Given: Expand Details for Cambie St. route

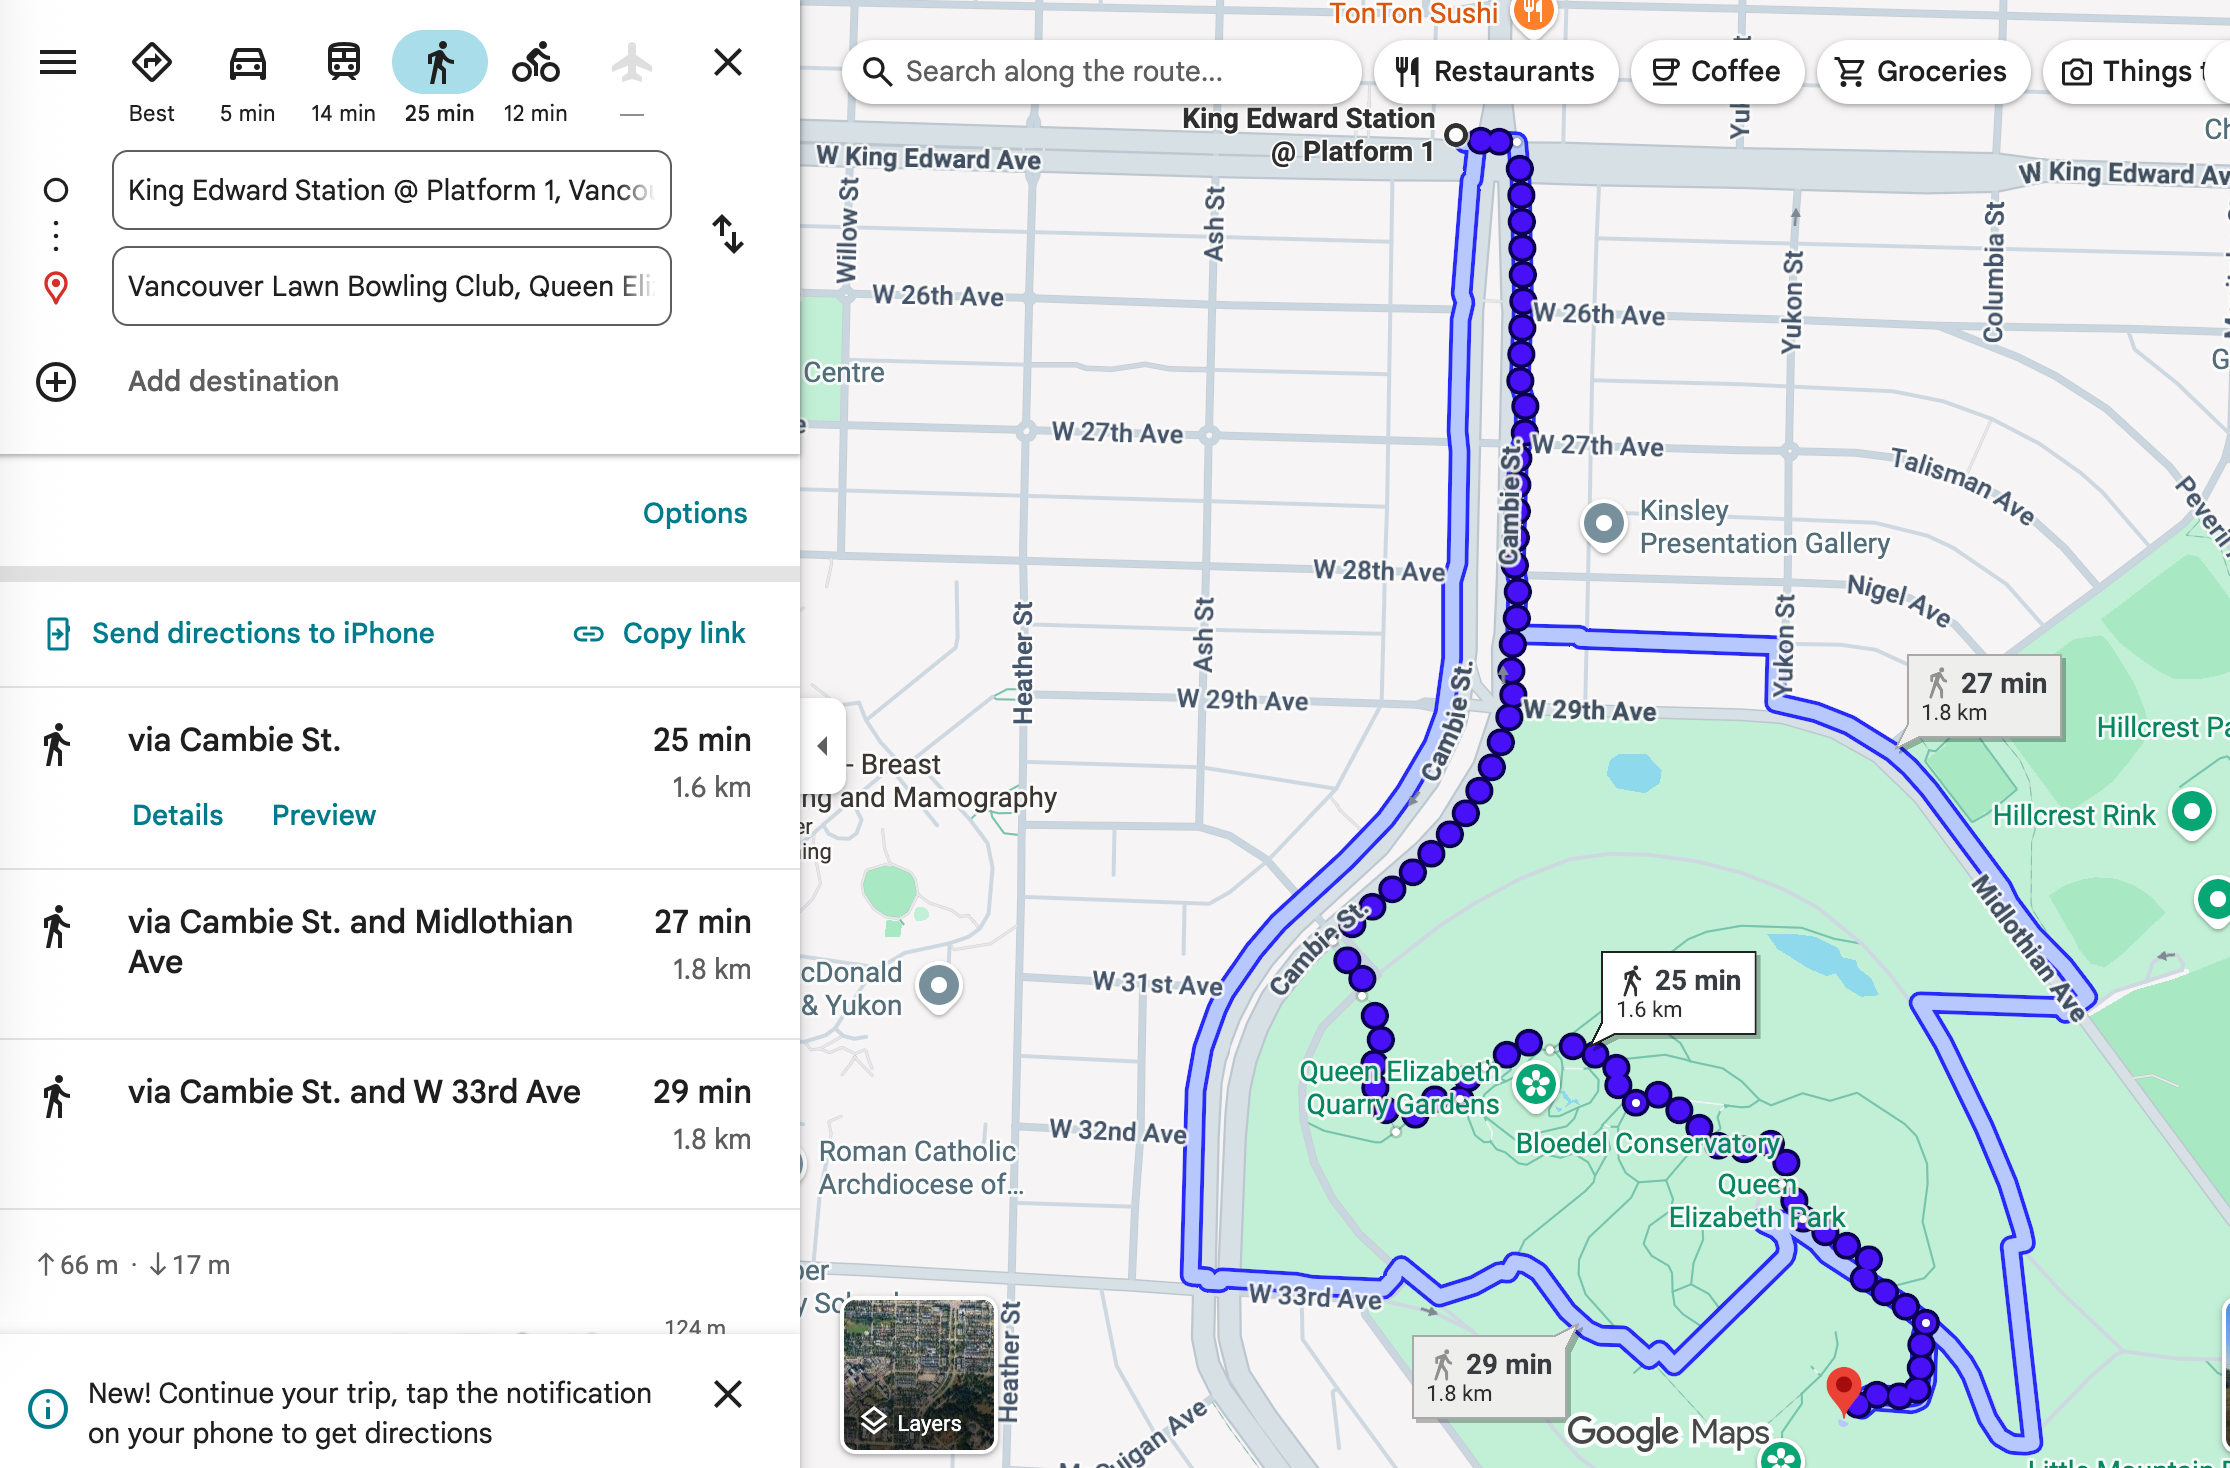Looking at the screenshot, I should [x=177, y=815].
